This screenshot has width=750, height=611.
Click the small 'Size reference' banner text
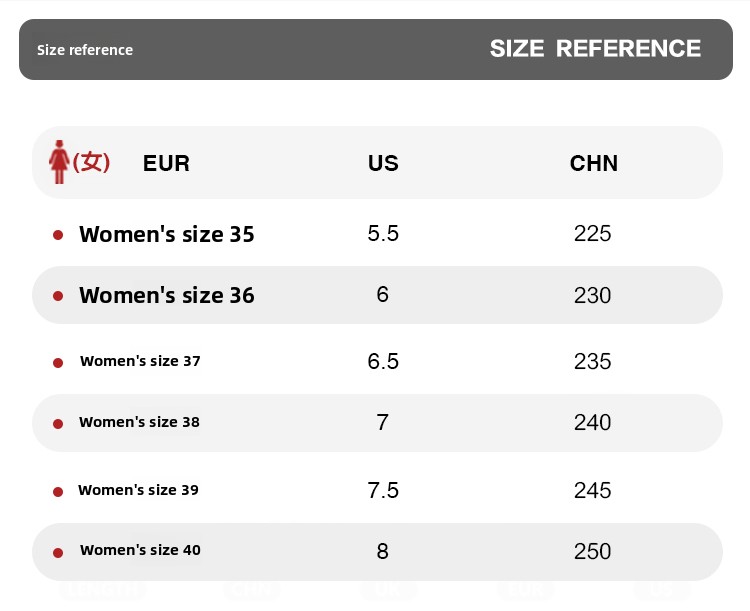85,50
